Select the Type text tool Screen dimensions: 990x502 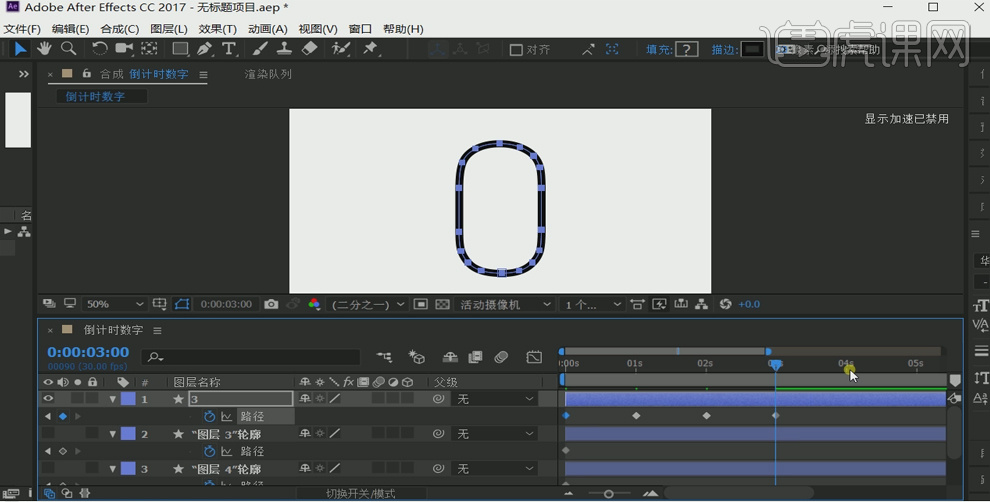click(229, 49)
